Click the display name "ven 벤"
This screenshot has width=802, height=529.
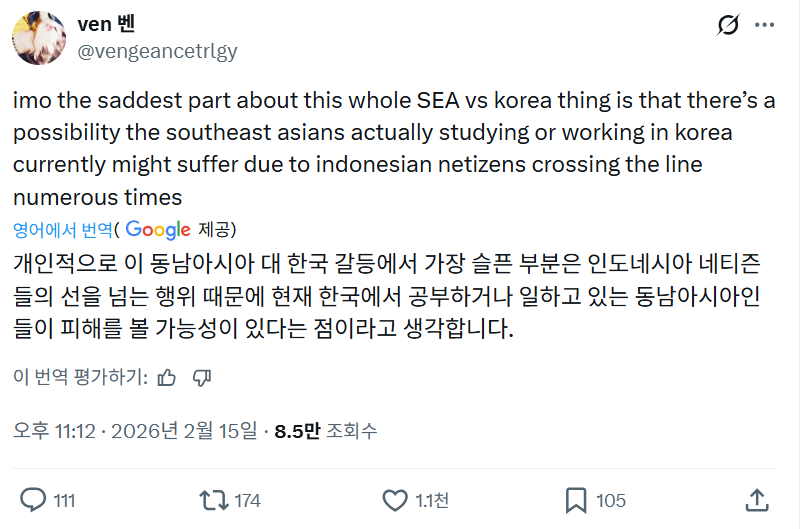point(112,26)
